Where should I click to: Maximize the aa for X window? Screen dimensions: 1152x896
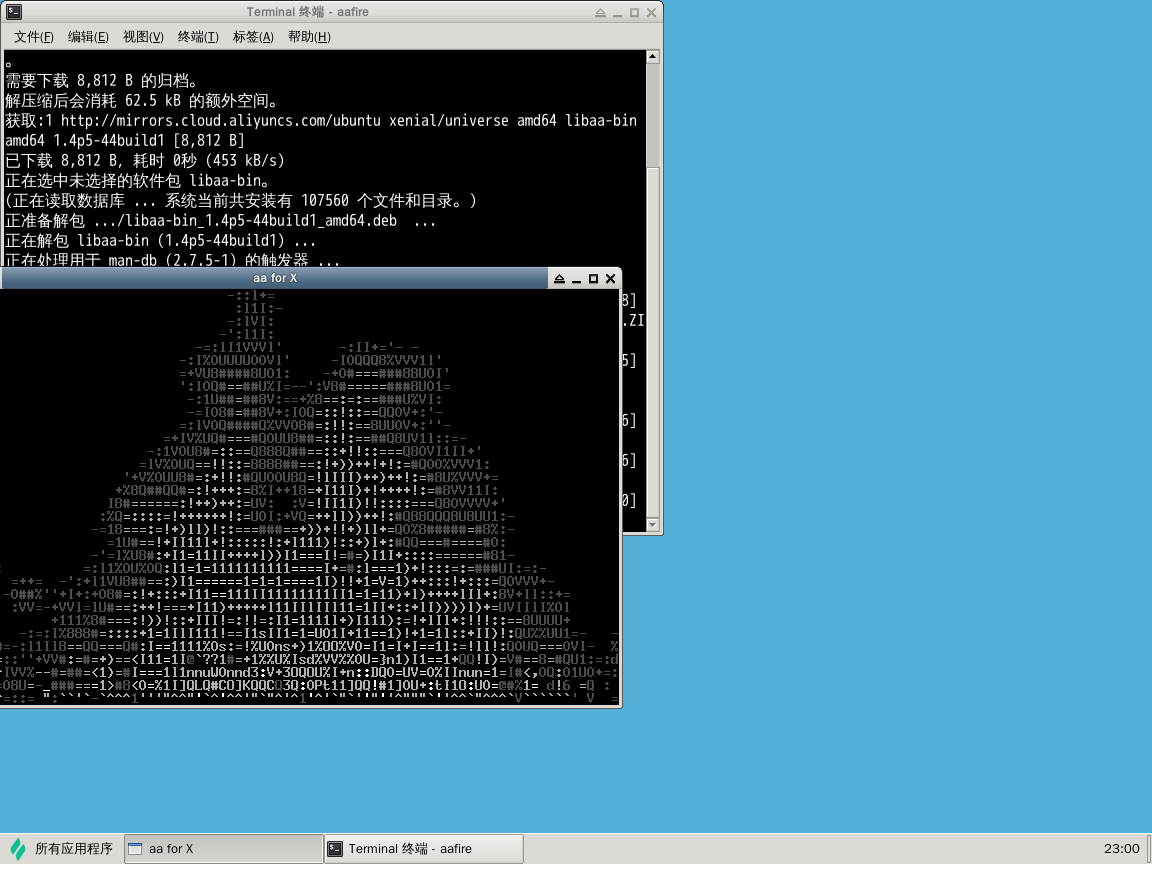coord(594,278)
